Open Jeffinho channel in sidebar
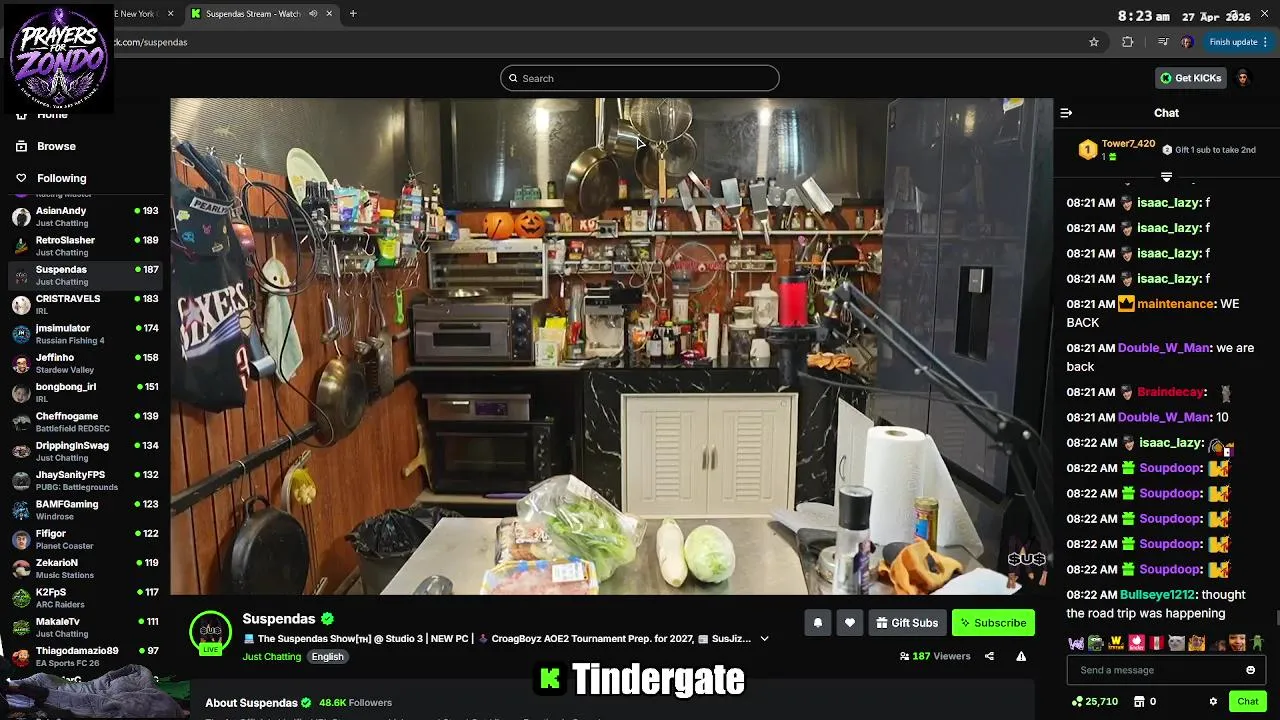1280x720 pixels. pyautogui.click(x=84, y=363)
